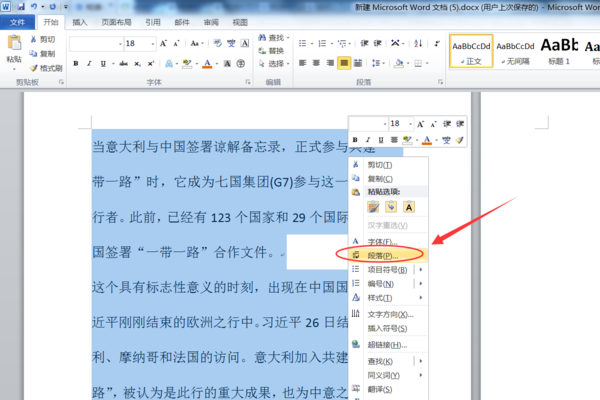Image resolution: width=600 pixels, height=400 pixels.
Task: Open the font dialog launcher in ribbon
Action: coord(248,82)
